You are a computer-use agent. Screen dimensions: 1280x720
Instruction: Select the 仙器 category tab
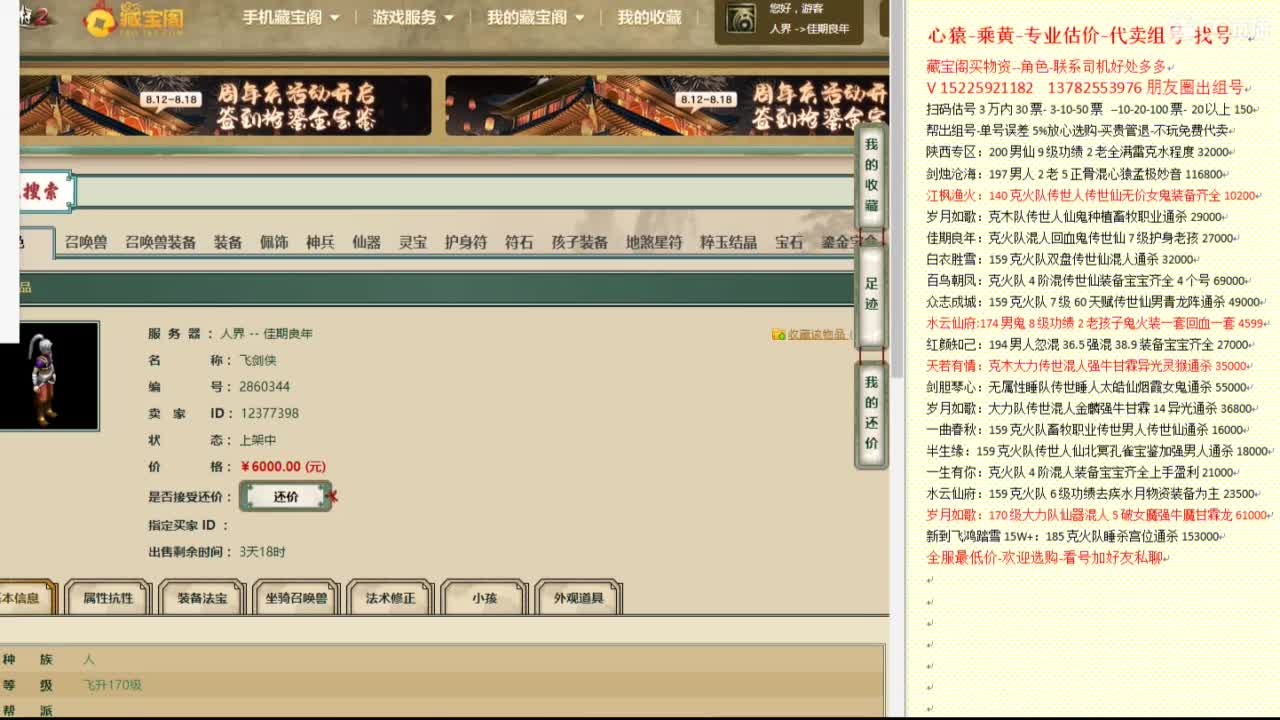coord(366,242)
